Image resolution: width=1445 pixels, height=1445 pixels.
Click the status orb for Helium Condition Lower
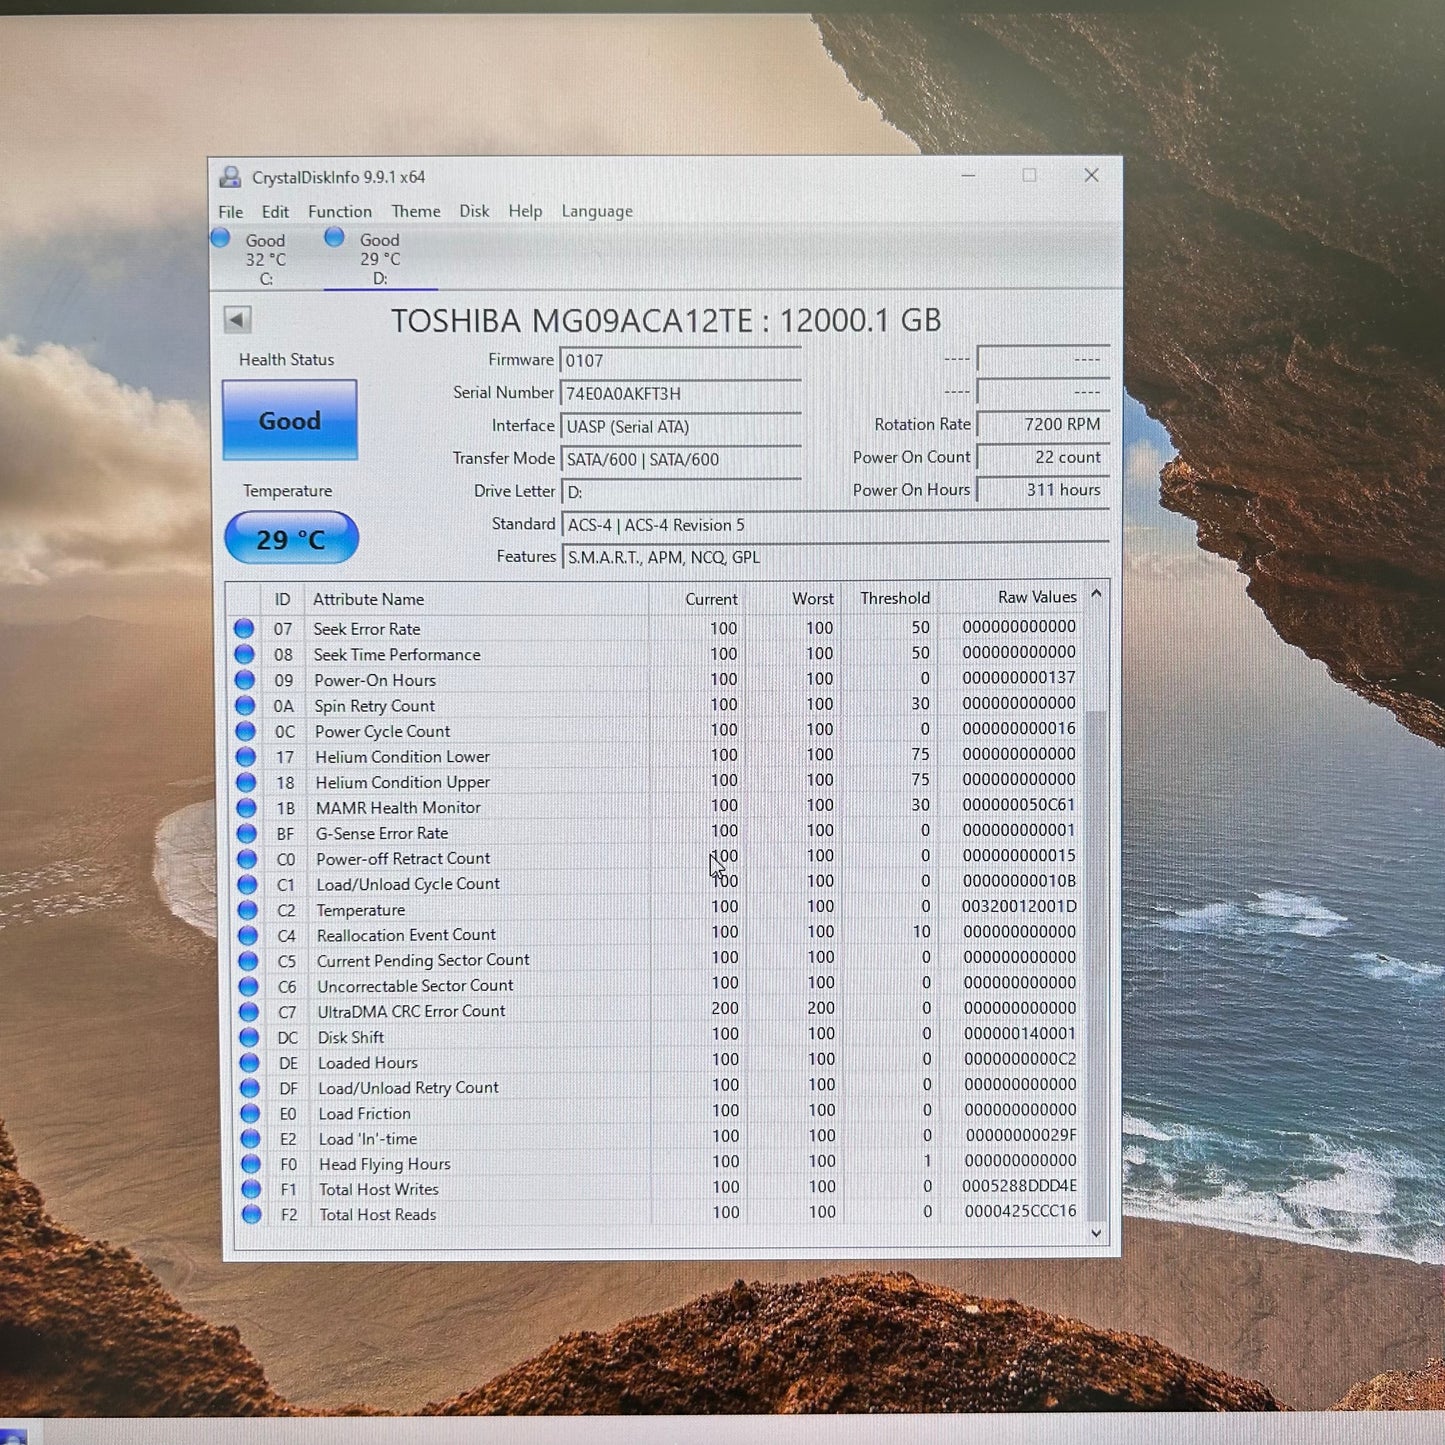245,756
